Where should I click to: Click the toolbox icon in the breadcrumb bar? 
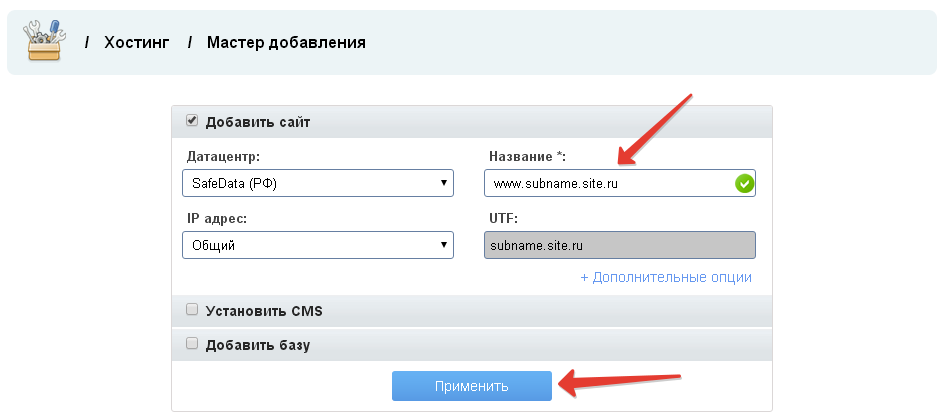44,42
